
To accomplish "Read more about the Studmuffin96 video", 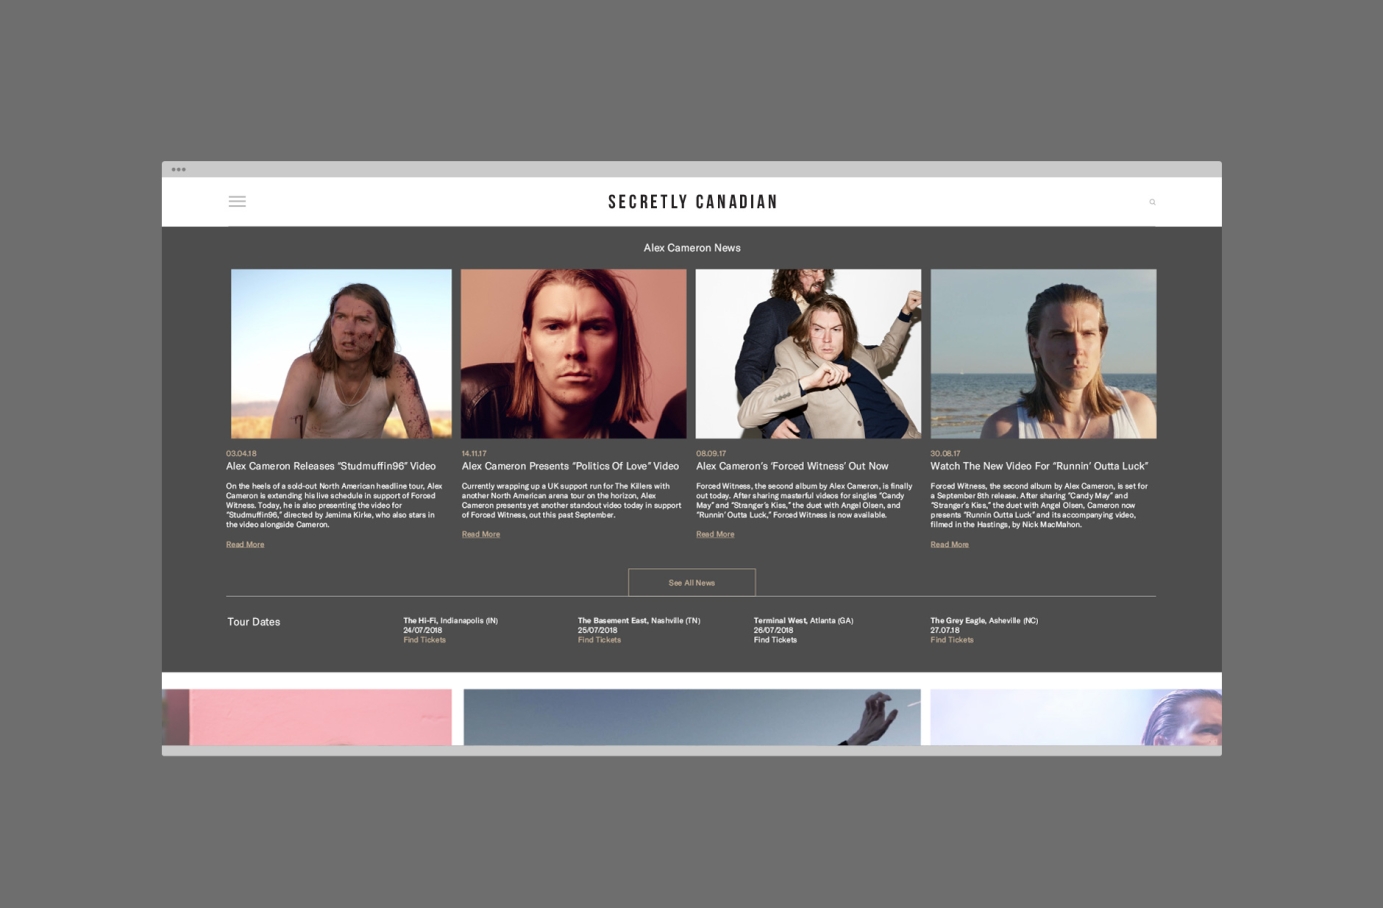I will pyautogui.click(x=244, y=544).
